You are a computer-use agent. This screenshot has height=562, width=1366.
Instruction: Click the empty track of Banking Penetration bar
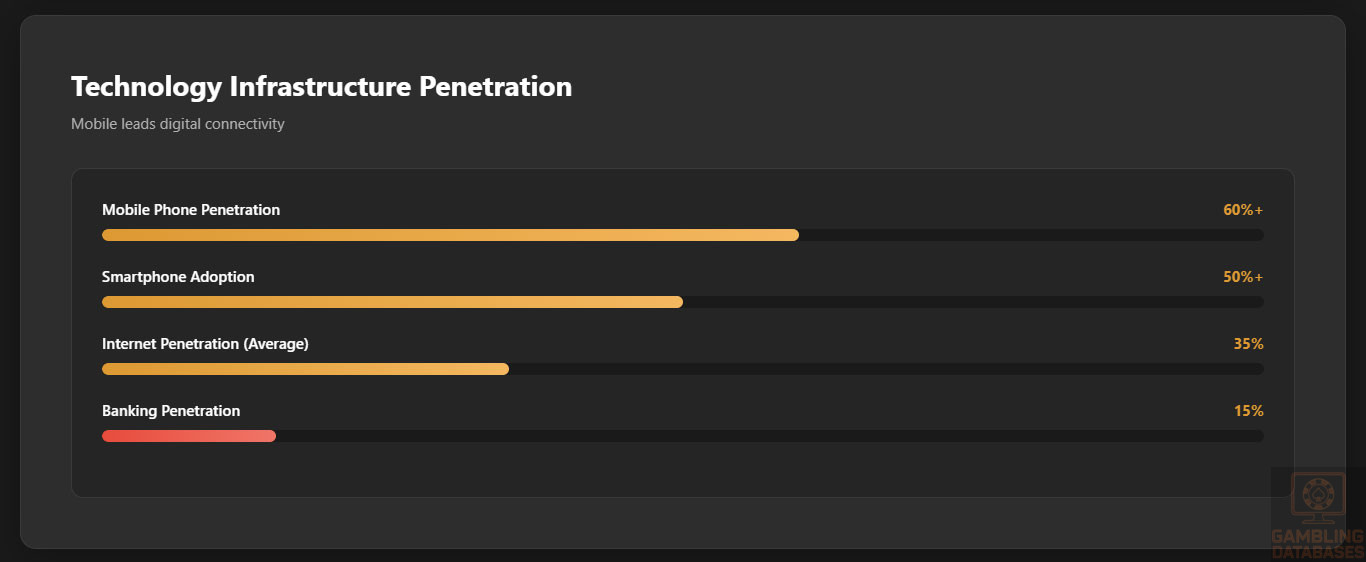pos(770,436)
